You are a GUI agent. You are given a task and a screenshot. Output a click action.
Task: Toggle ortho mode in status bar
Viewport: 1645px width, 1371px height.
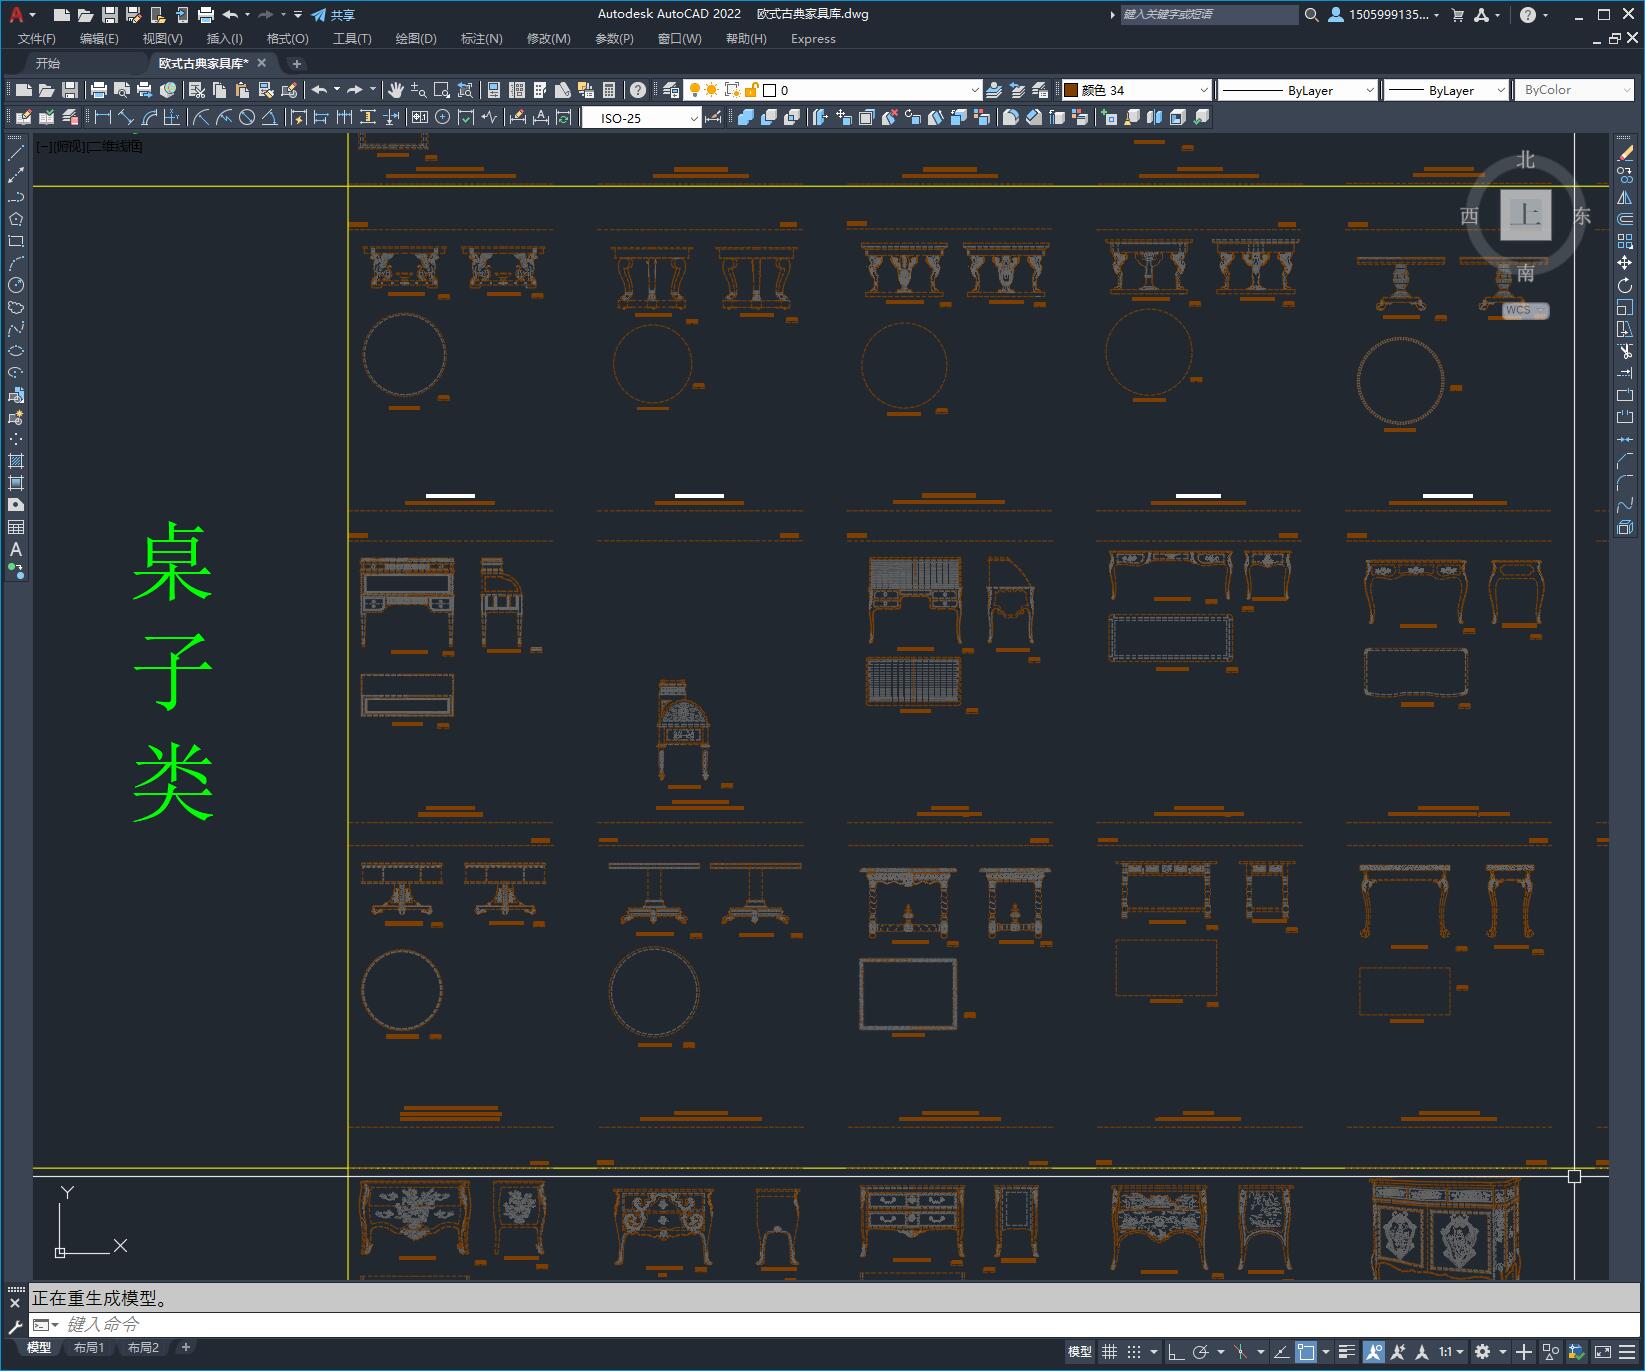[1176, 1352]
